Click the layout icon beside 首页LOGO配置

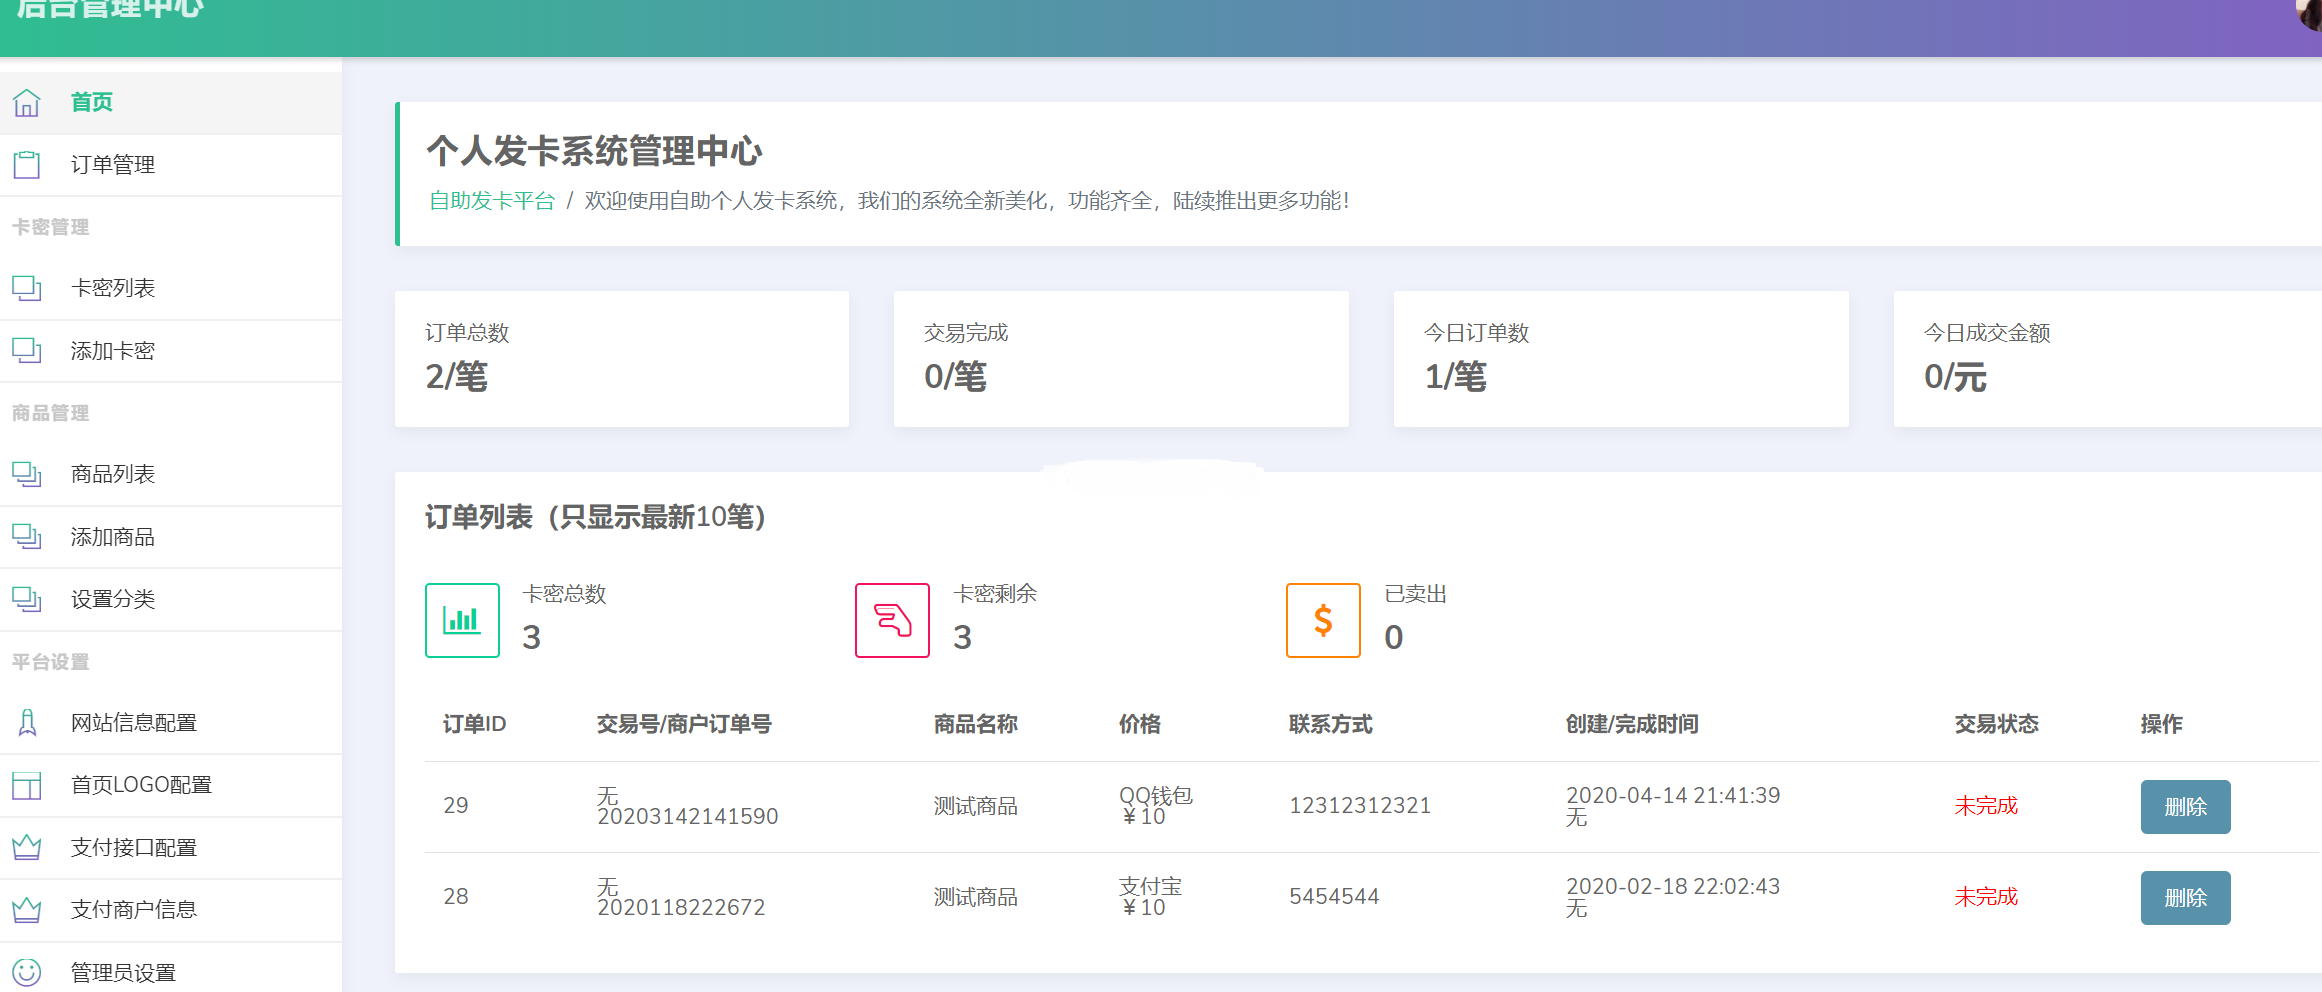(27, 786)
